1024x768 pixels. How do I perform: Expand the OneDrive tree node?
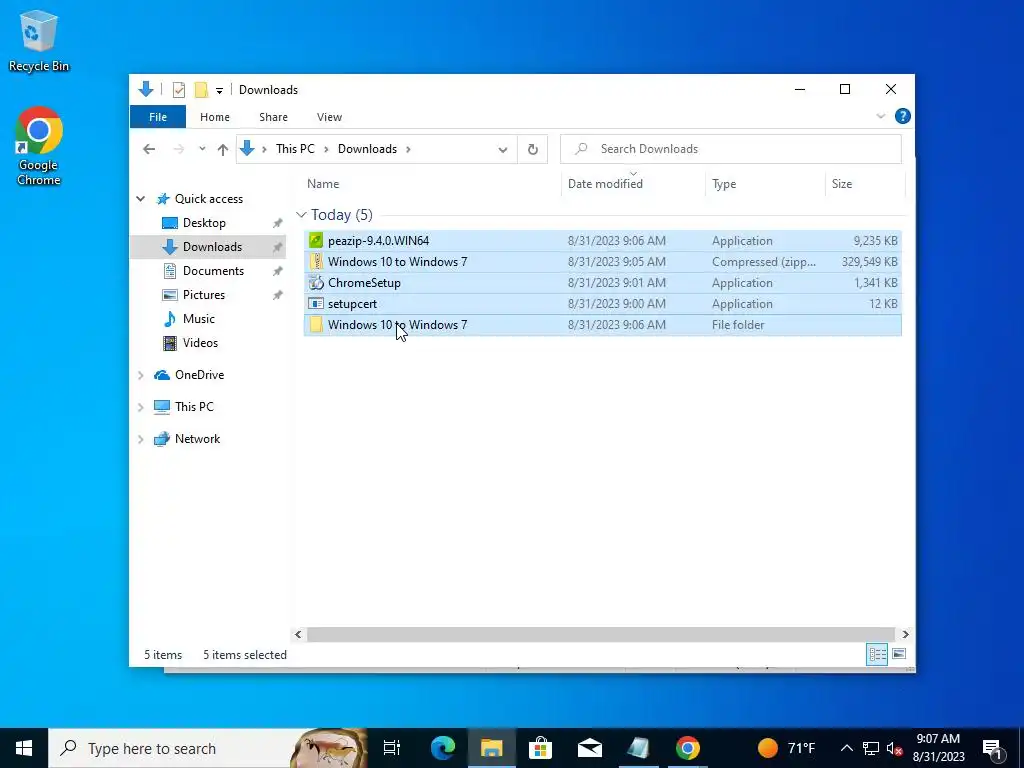click(140, 375)
